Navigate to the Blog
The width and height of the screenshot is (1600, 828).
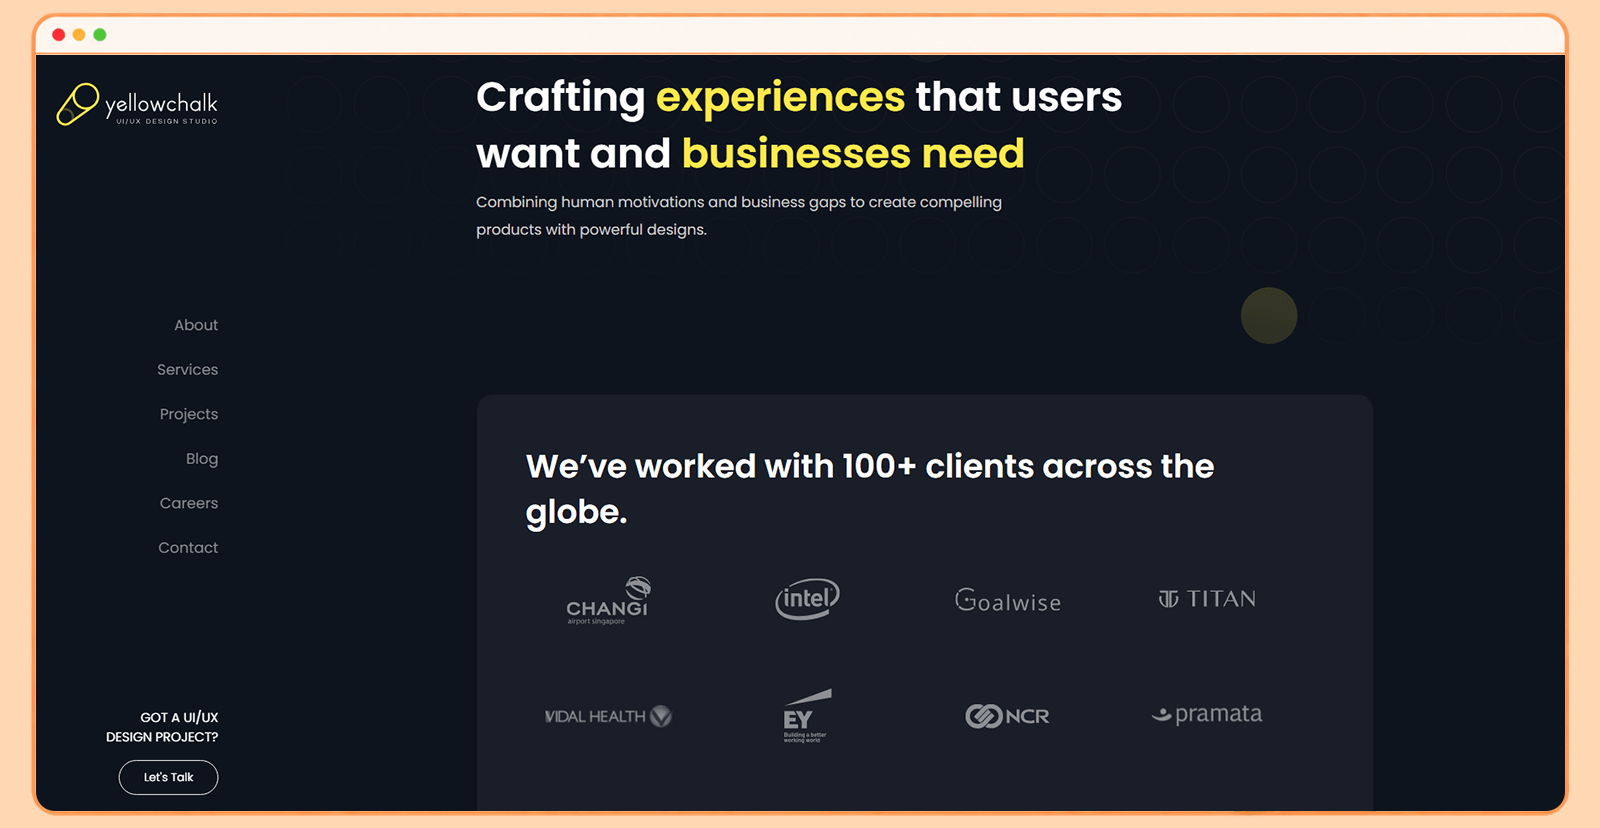pos(202,459)
